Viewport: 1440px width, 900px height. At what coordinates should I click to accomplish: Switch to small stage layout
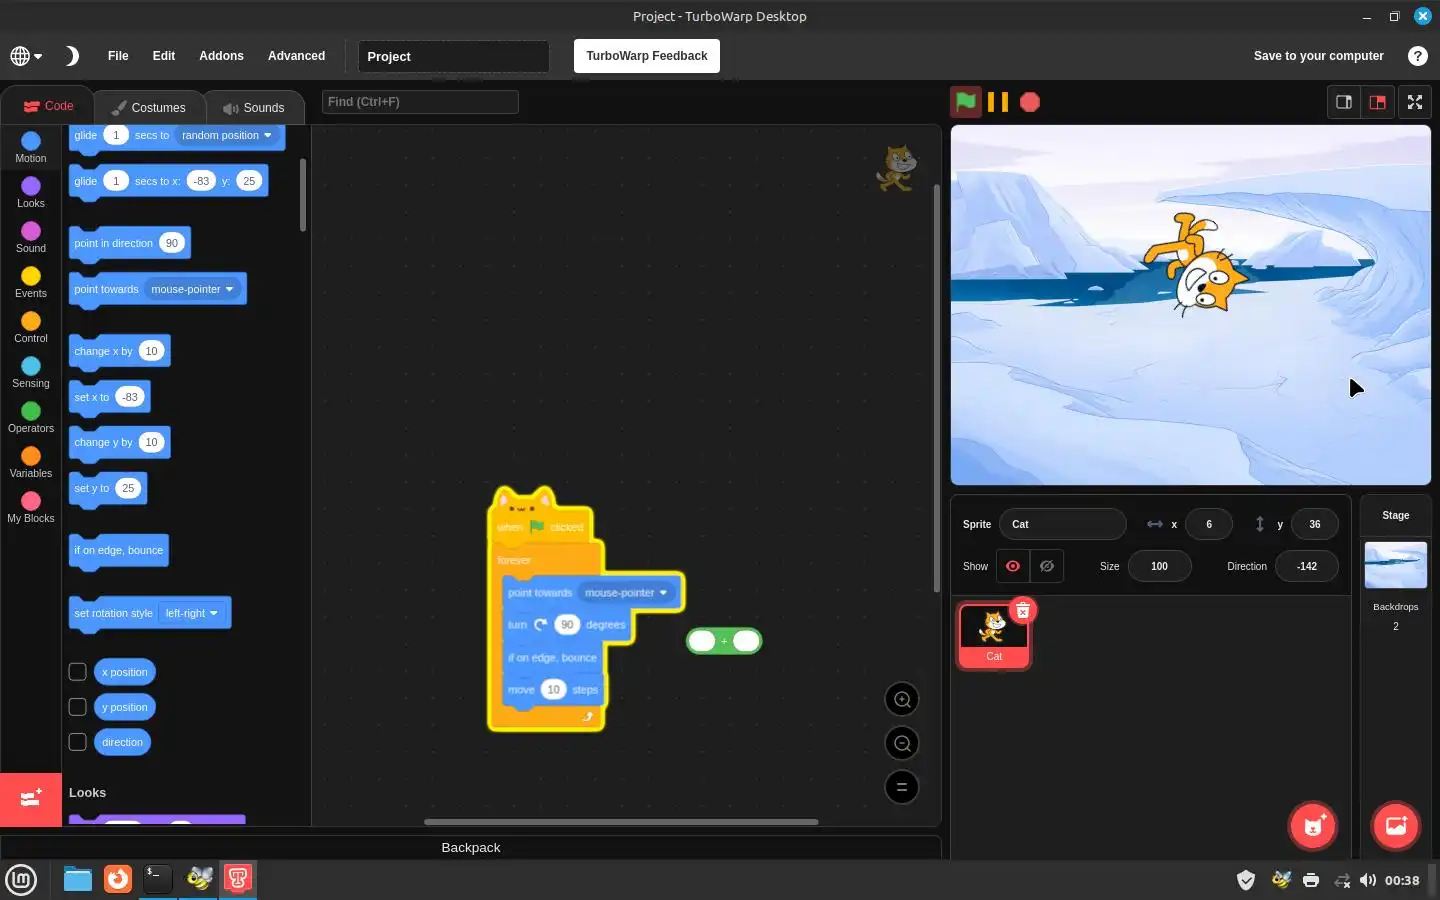pyautogui.click(x=1344, y=102)
